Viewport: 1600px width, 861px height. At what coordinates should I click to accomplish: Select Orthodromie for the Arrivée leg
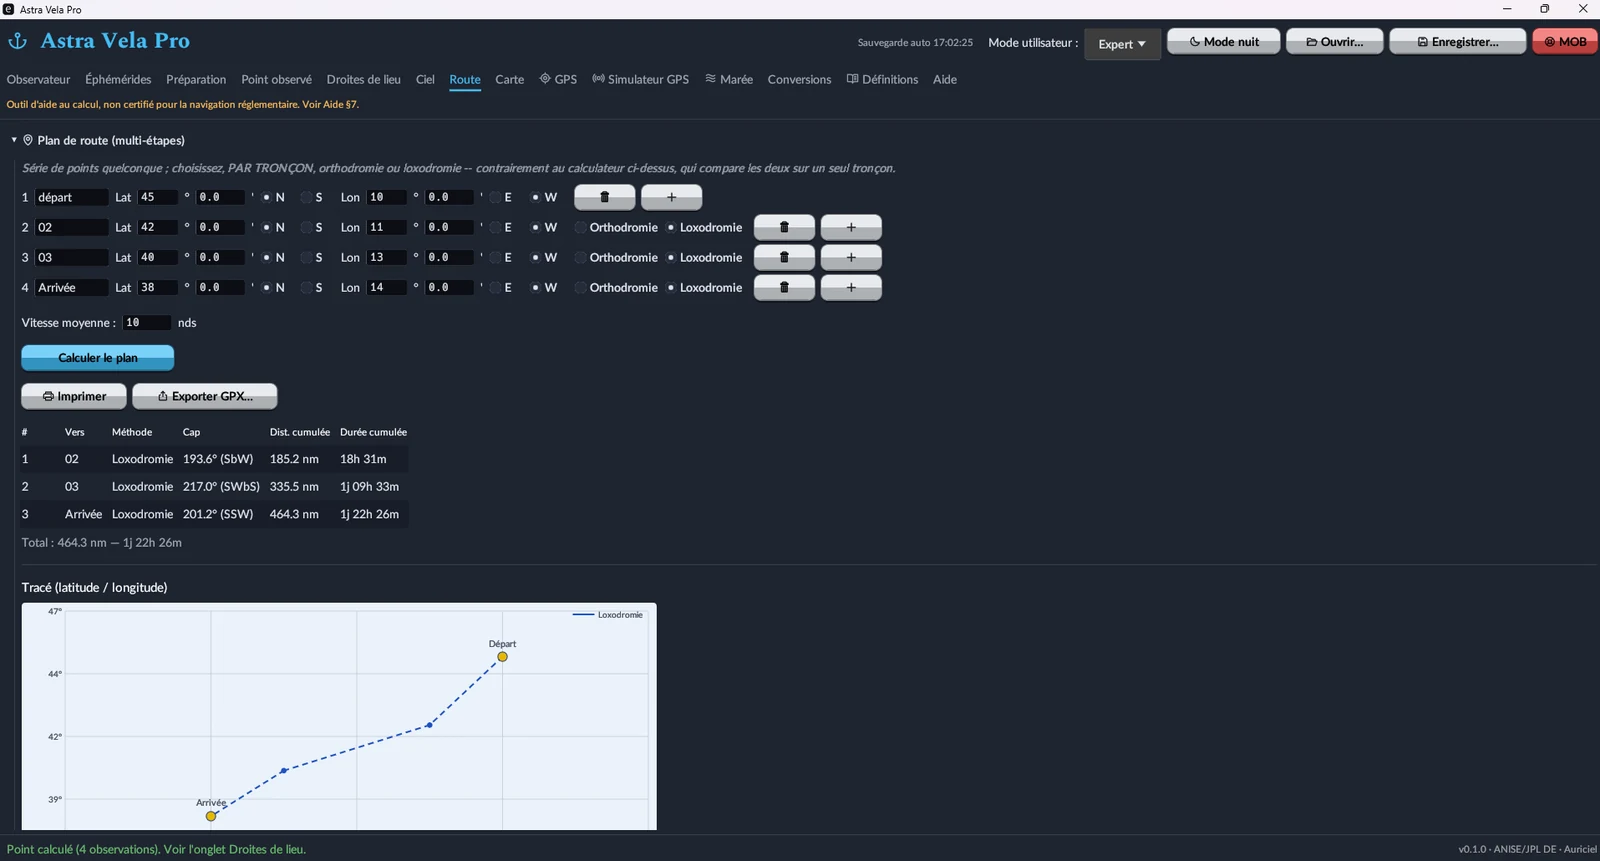point(616,288)
